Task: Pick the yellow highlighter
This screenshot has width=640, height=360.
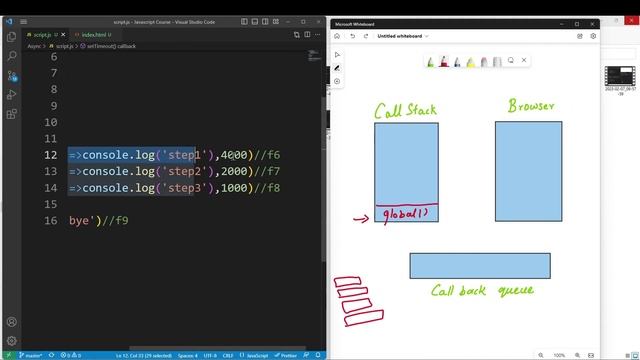Action: [471, 62]
